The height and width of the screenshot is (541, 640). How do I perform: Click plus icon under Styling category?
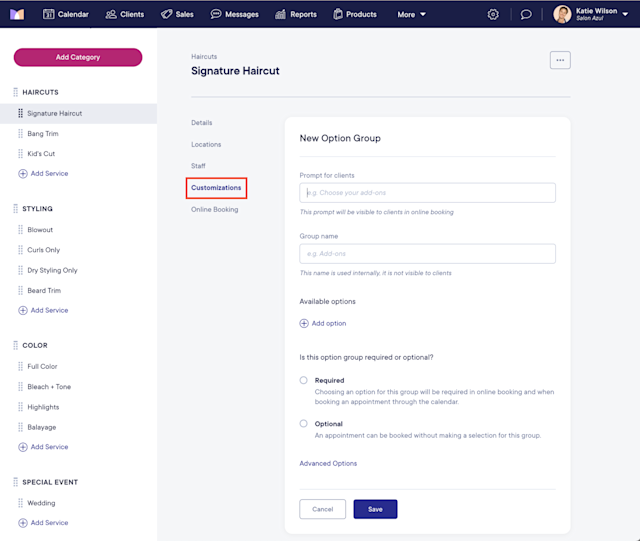(23, 310)
